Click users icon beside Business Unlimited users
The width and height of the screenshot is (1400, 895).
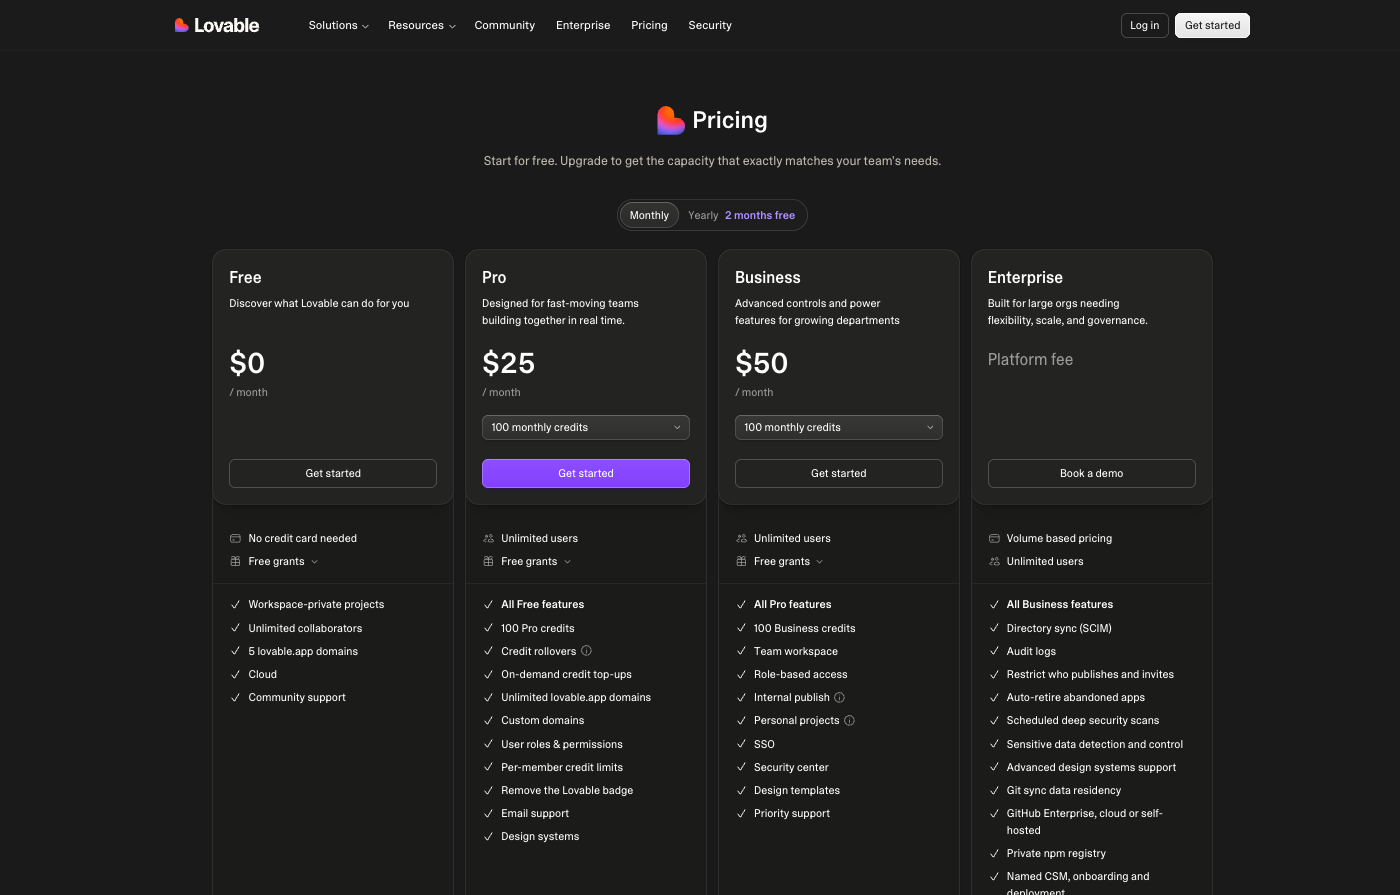[742, 539]
